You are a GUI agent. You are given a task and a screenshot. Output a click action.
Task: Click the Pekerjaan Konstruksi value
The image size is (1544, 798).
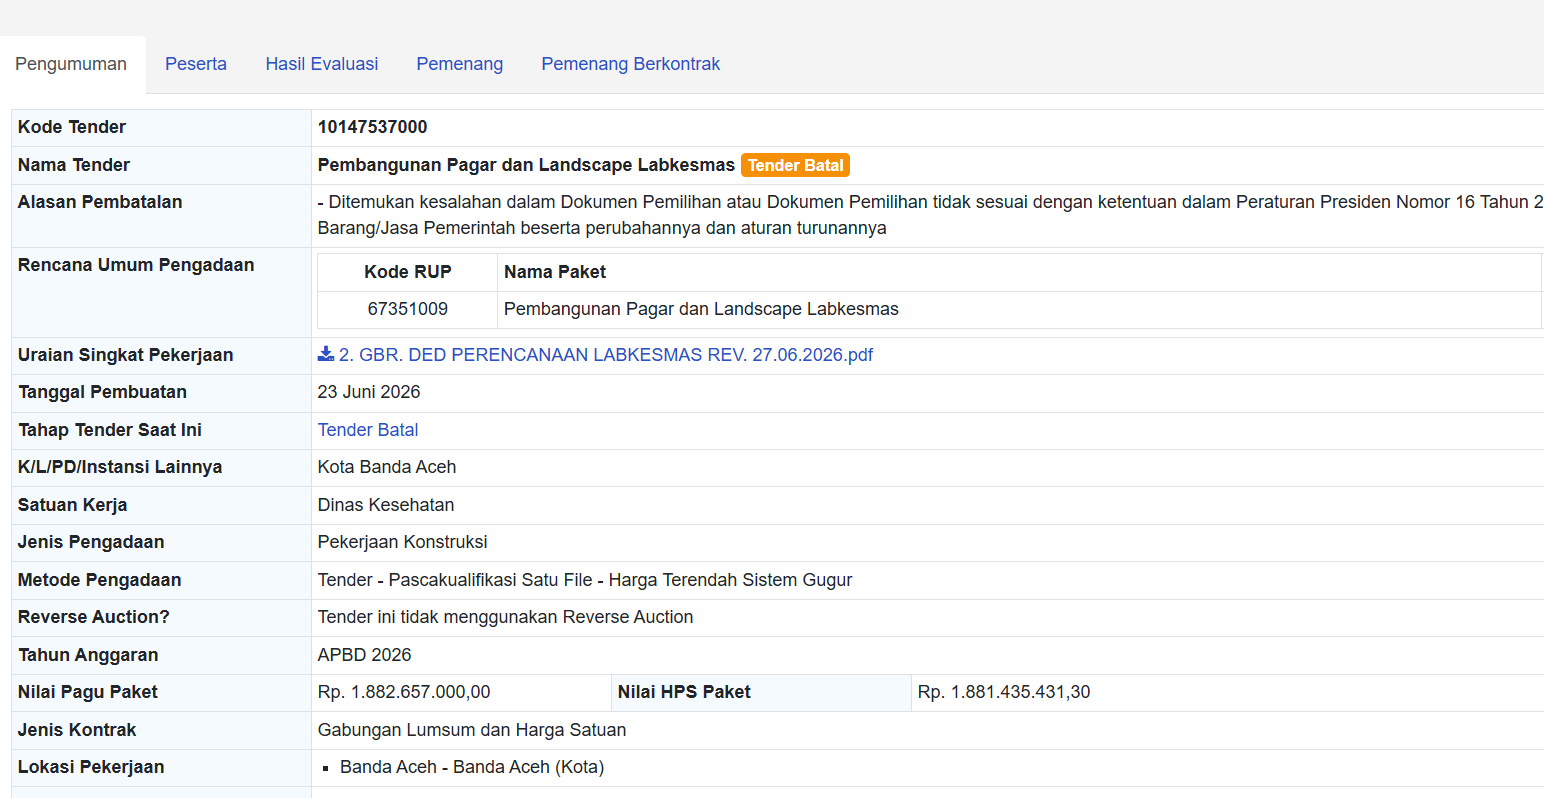tap(403, 542)
